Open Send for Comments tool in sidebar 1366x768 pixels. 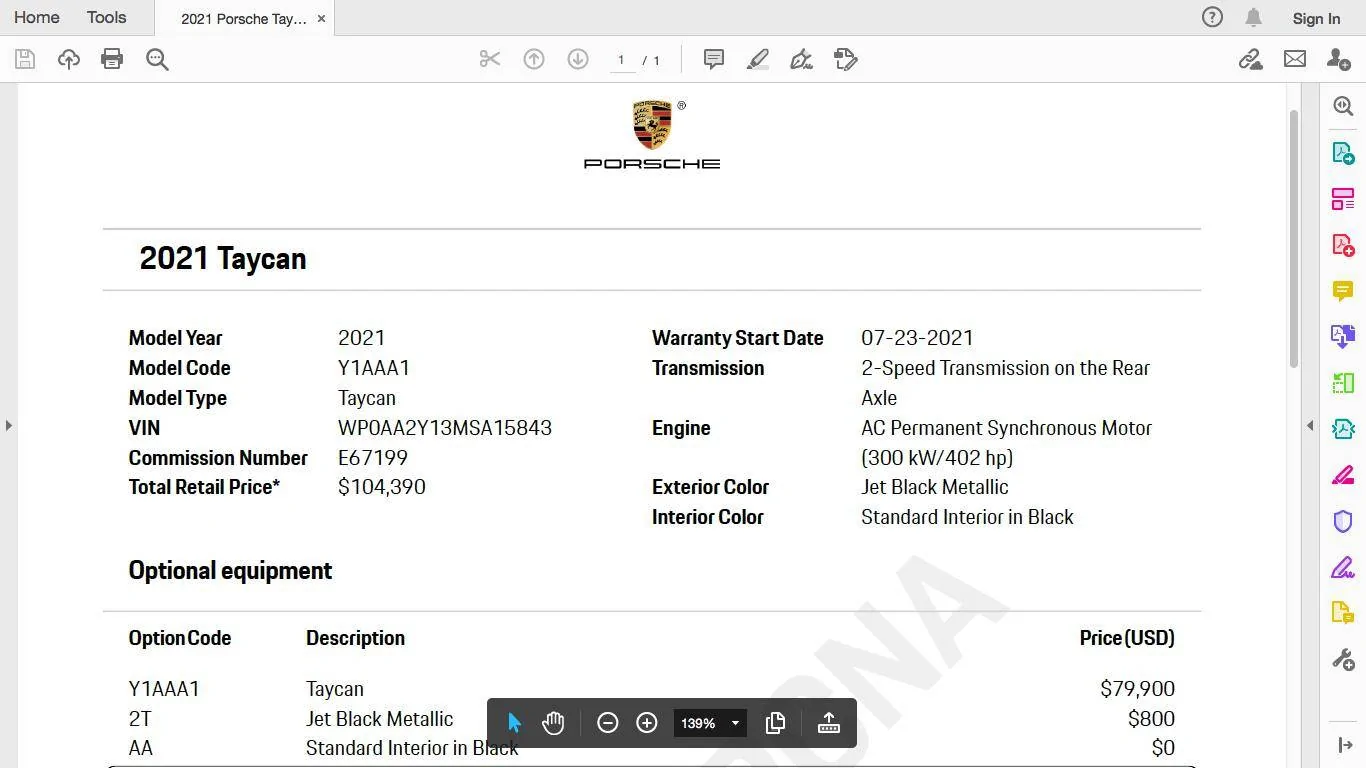pyautogui.click(x=1343, y=613)
